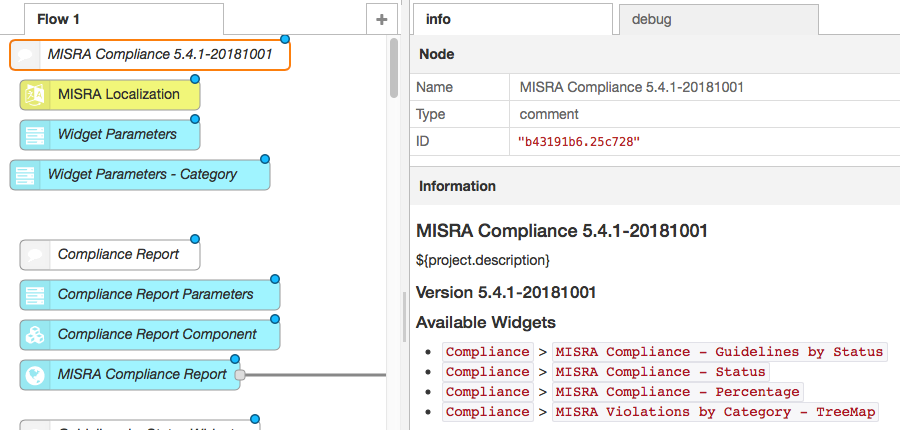Click 'Compliance' tag beside TreeMap entry
Image resolution: width=900 pixels, height=430 pixels.
point(488,412)
